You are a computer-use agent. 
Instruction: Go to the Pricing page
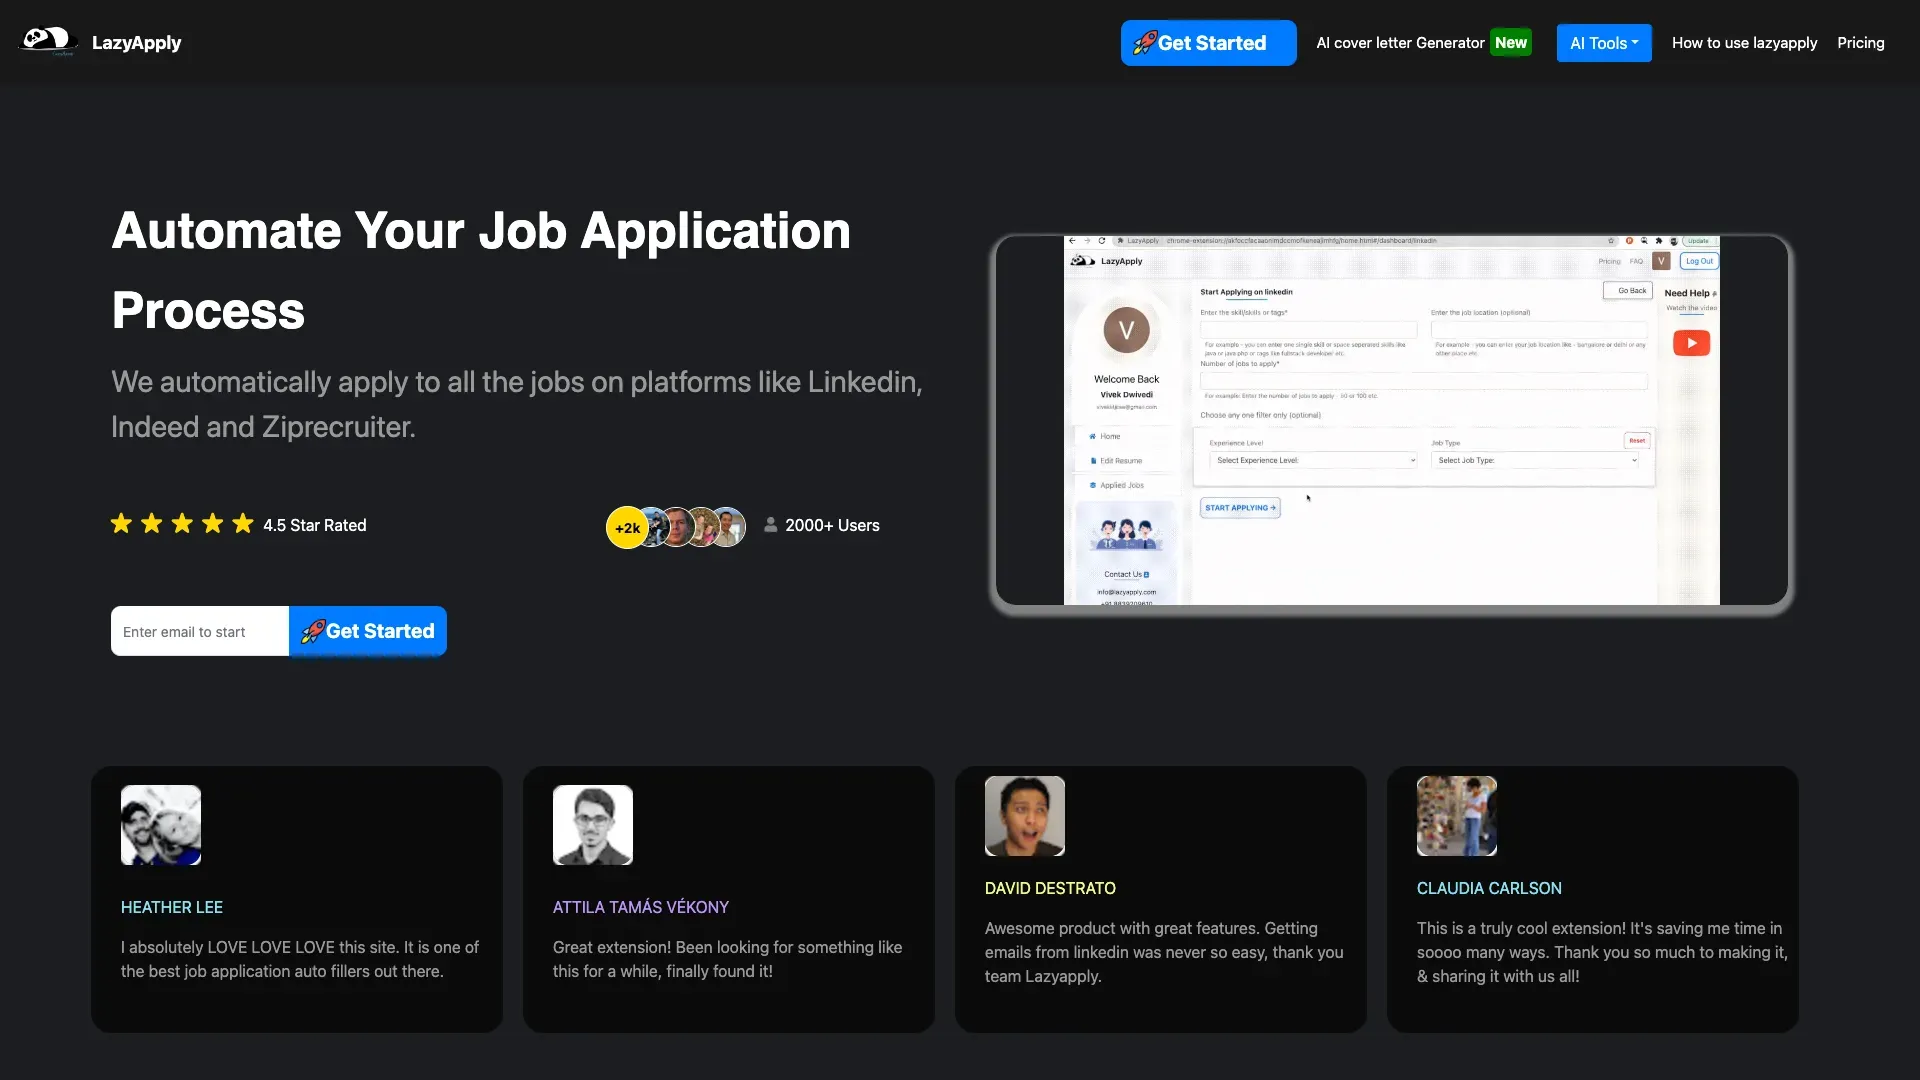coord(1860,43)
